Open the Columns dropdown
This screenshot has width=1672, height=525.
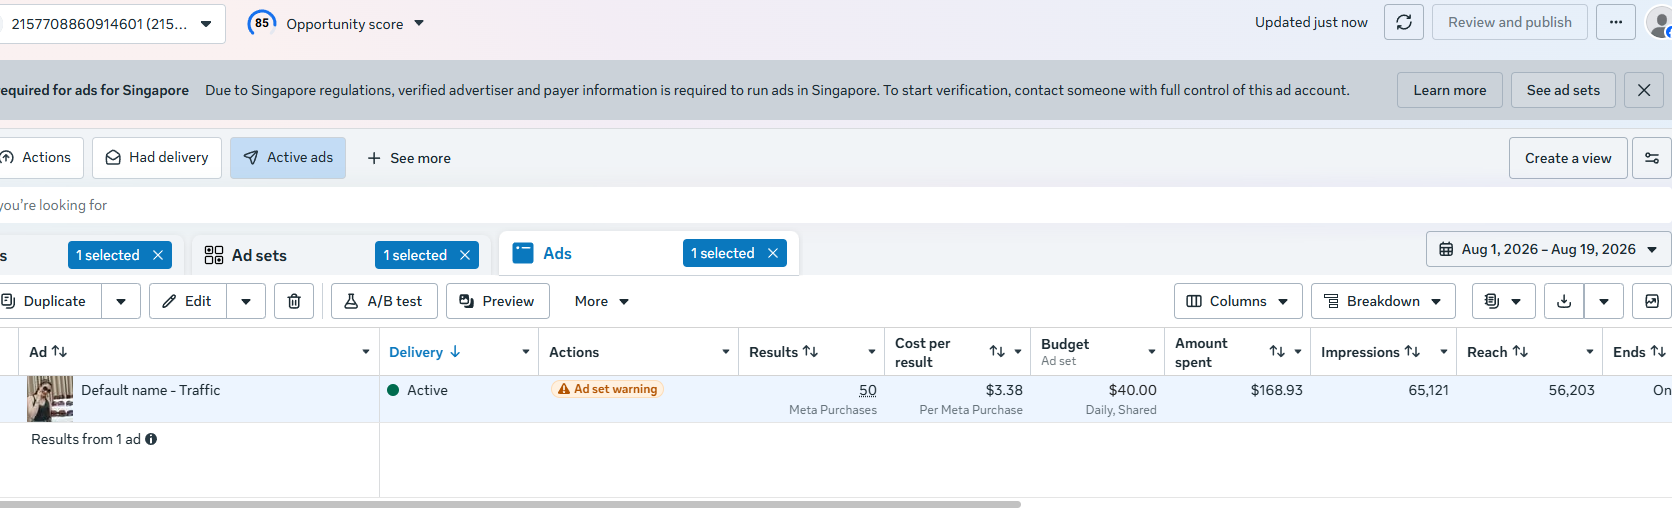[1238, 301]
